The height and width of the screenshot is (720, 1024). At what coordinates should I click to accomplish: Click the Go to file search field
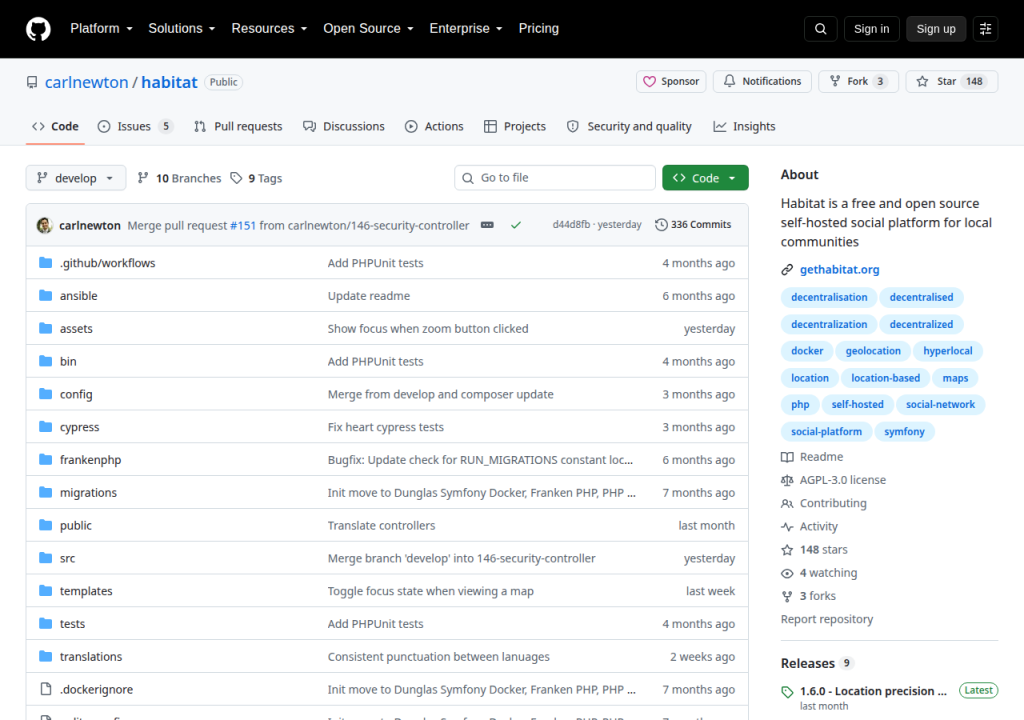555,178
